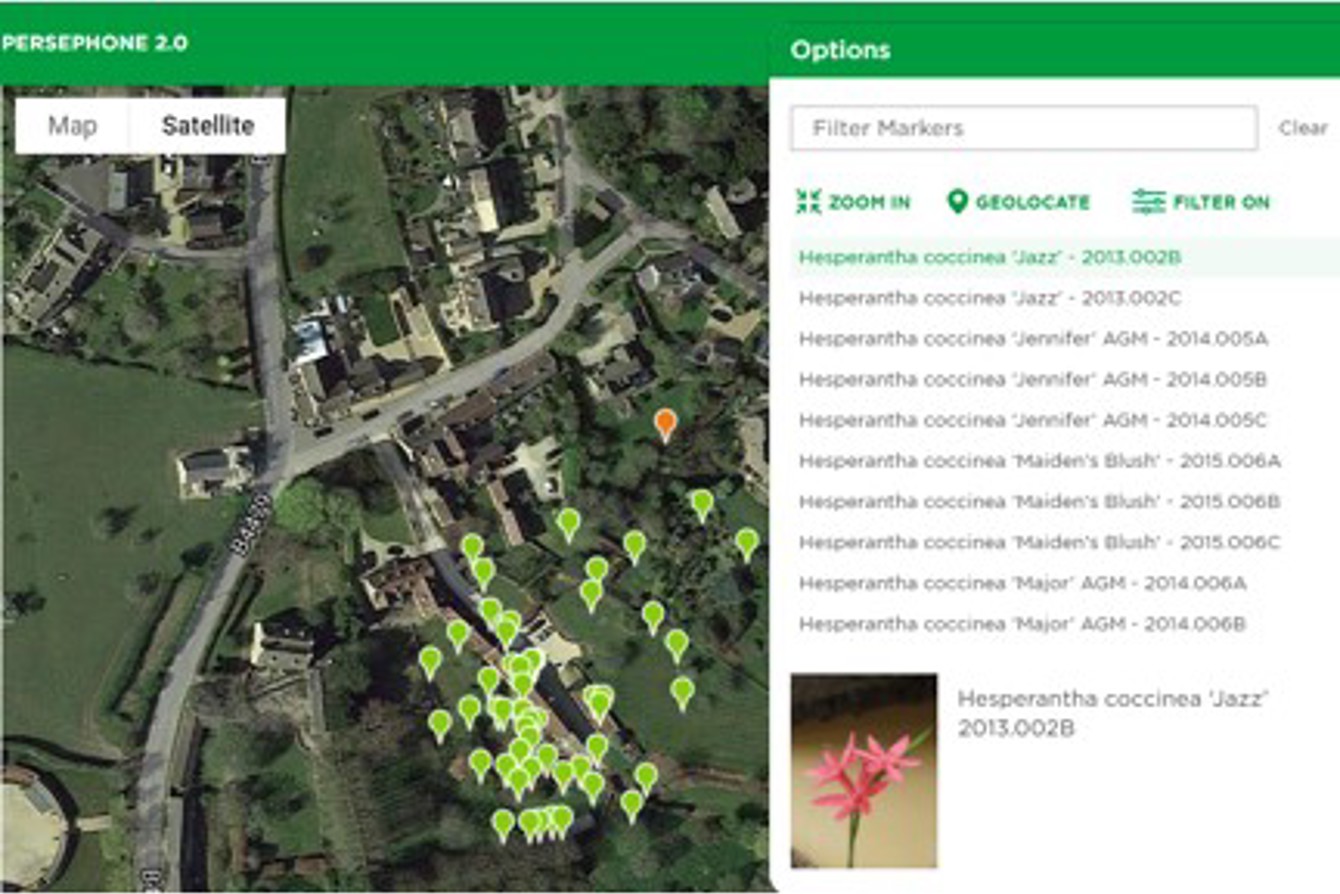Choose 'Jennifer' AGM 2014.005A list item
The image size is (1340, 894).
[1033, 339]
